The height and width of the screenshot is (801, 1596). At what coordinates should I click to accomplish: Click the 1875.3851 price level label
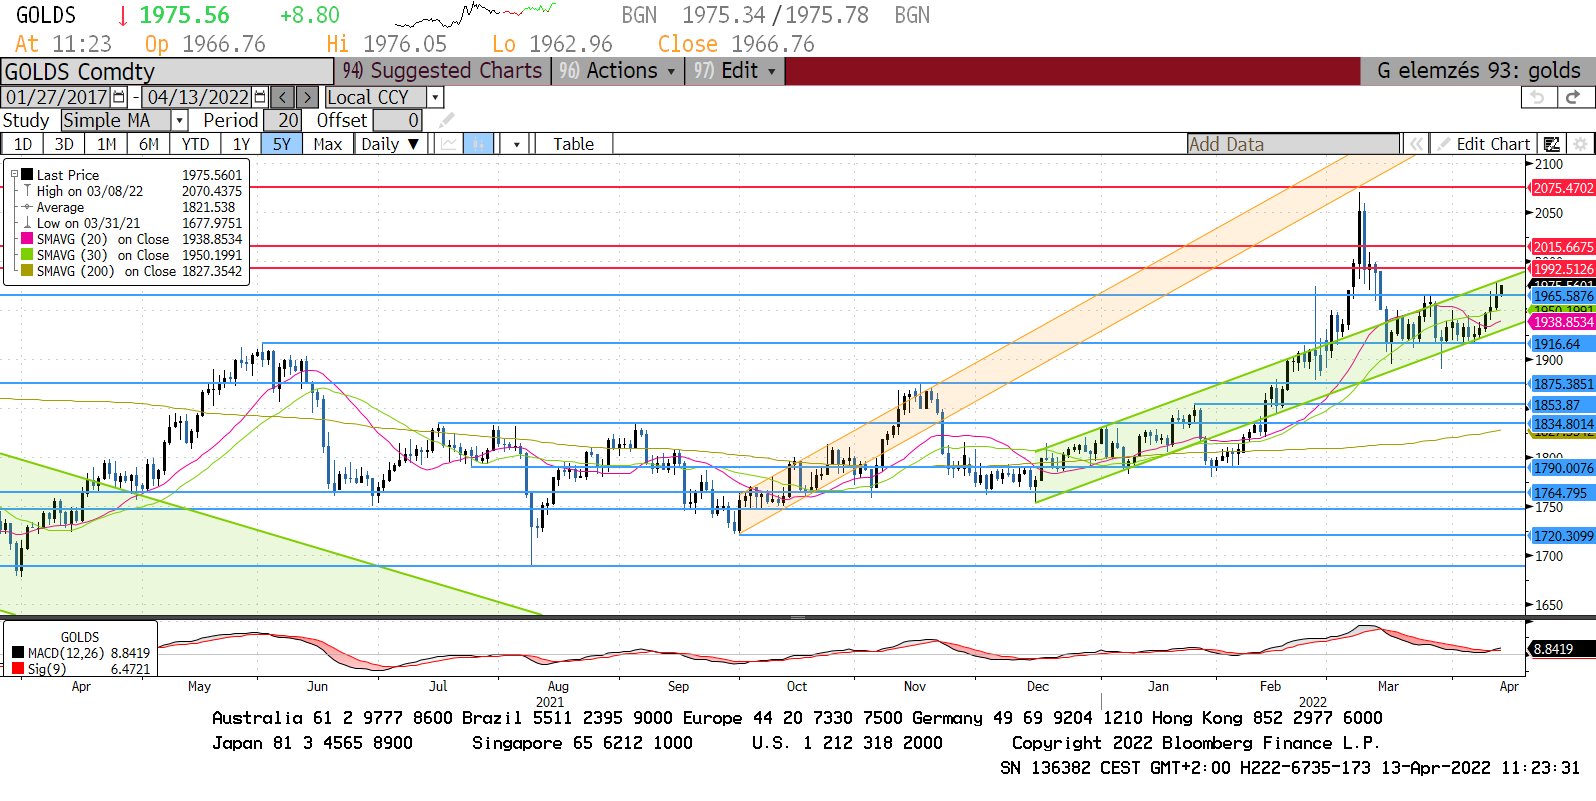point(1563,384)
